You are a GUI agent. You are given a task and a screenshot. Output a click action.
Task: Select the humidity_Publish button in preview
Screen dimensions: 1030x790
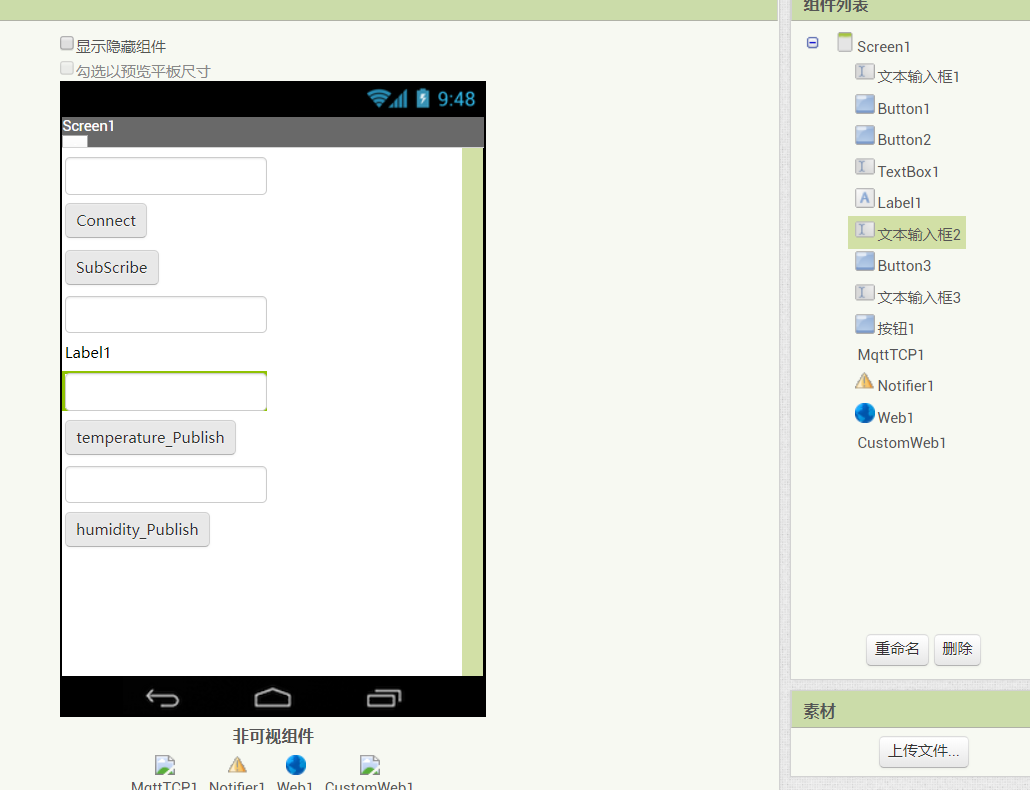(137, 529)
